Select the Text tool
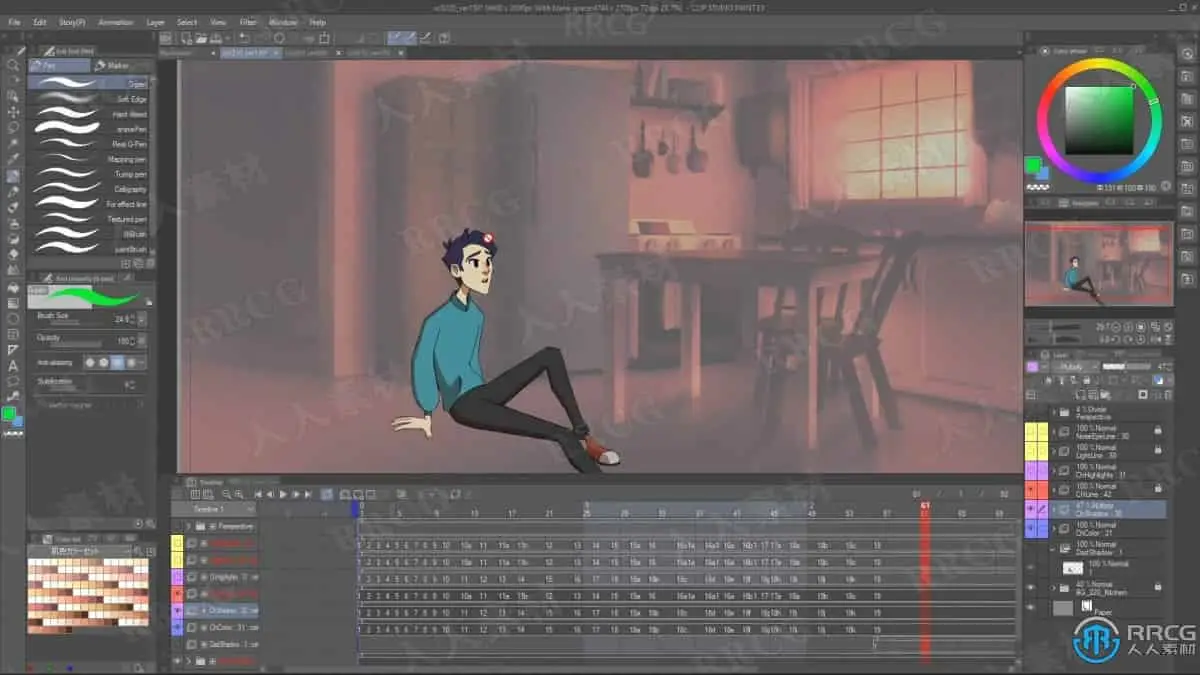Viewport: 1200px width, 675px height. pos(13,367)
